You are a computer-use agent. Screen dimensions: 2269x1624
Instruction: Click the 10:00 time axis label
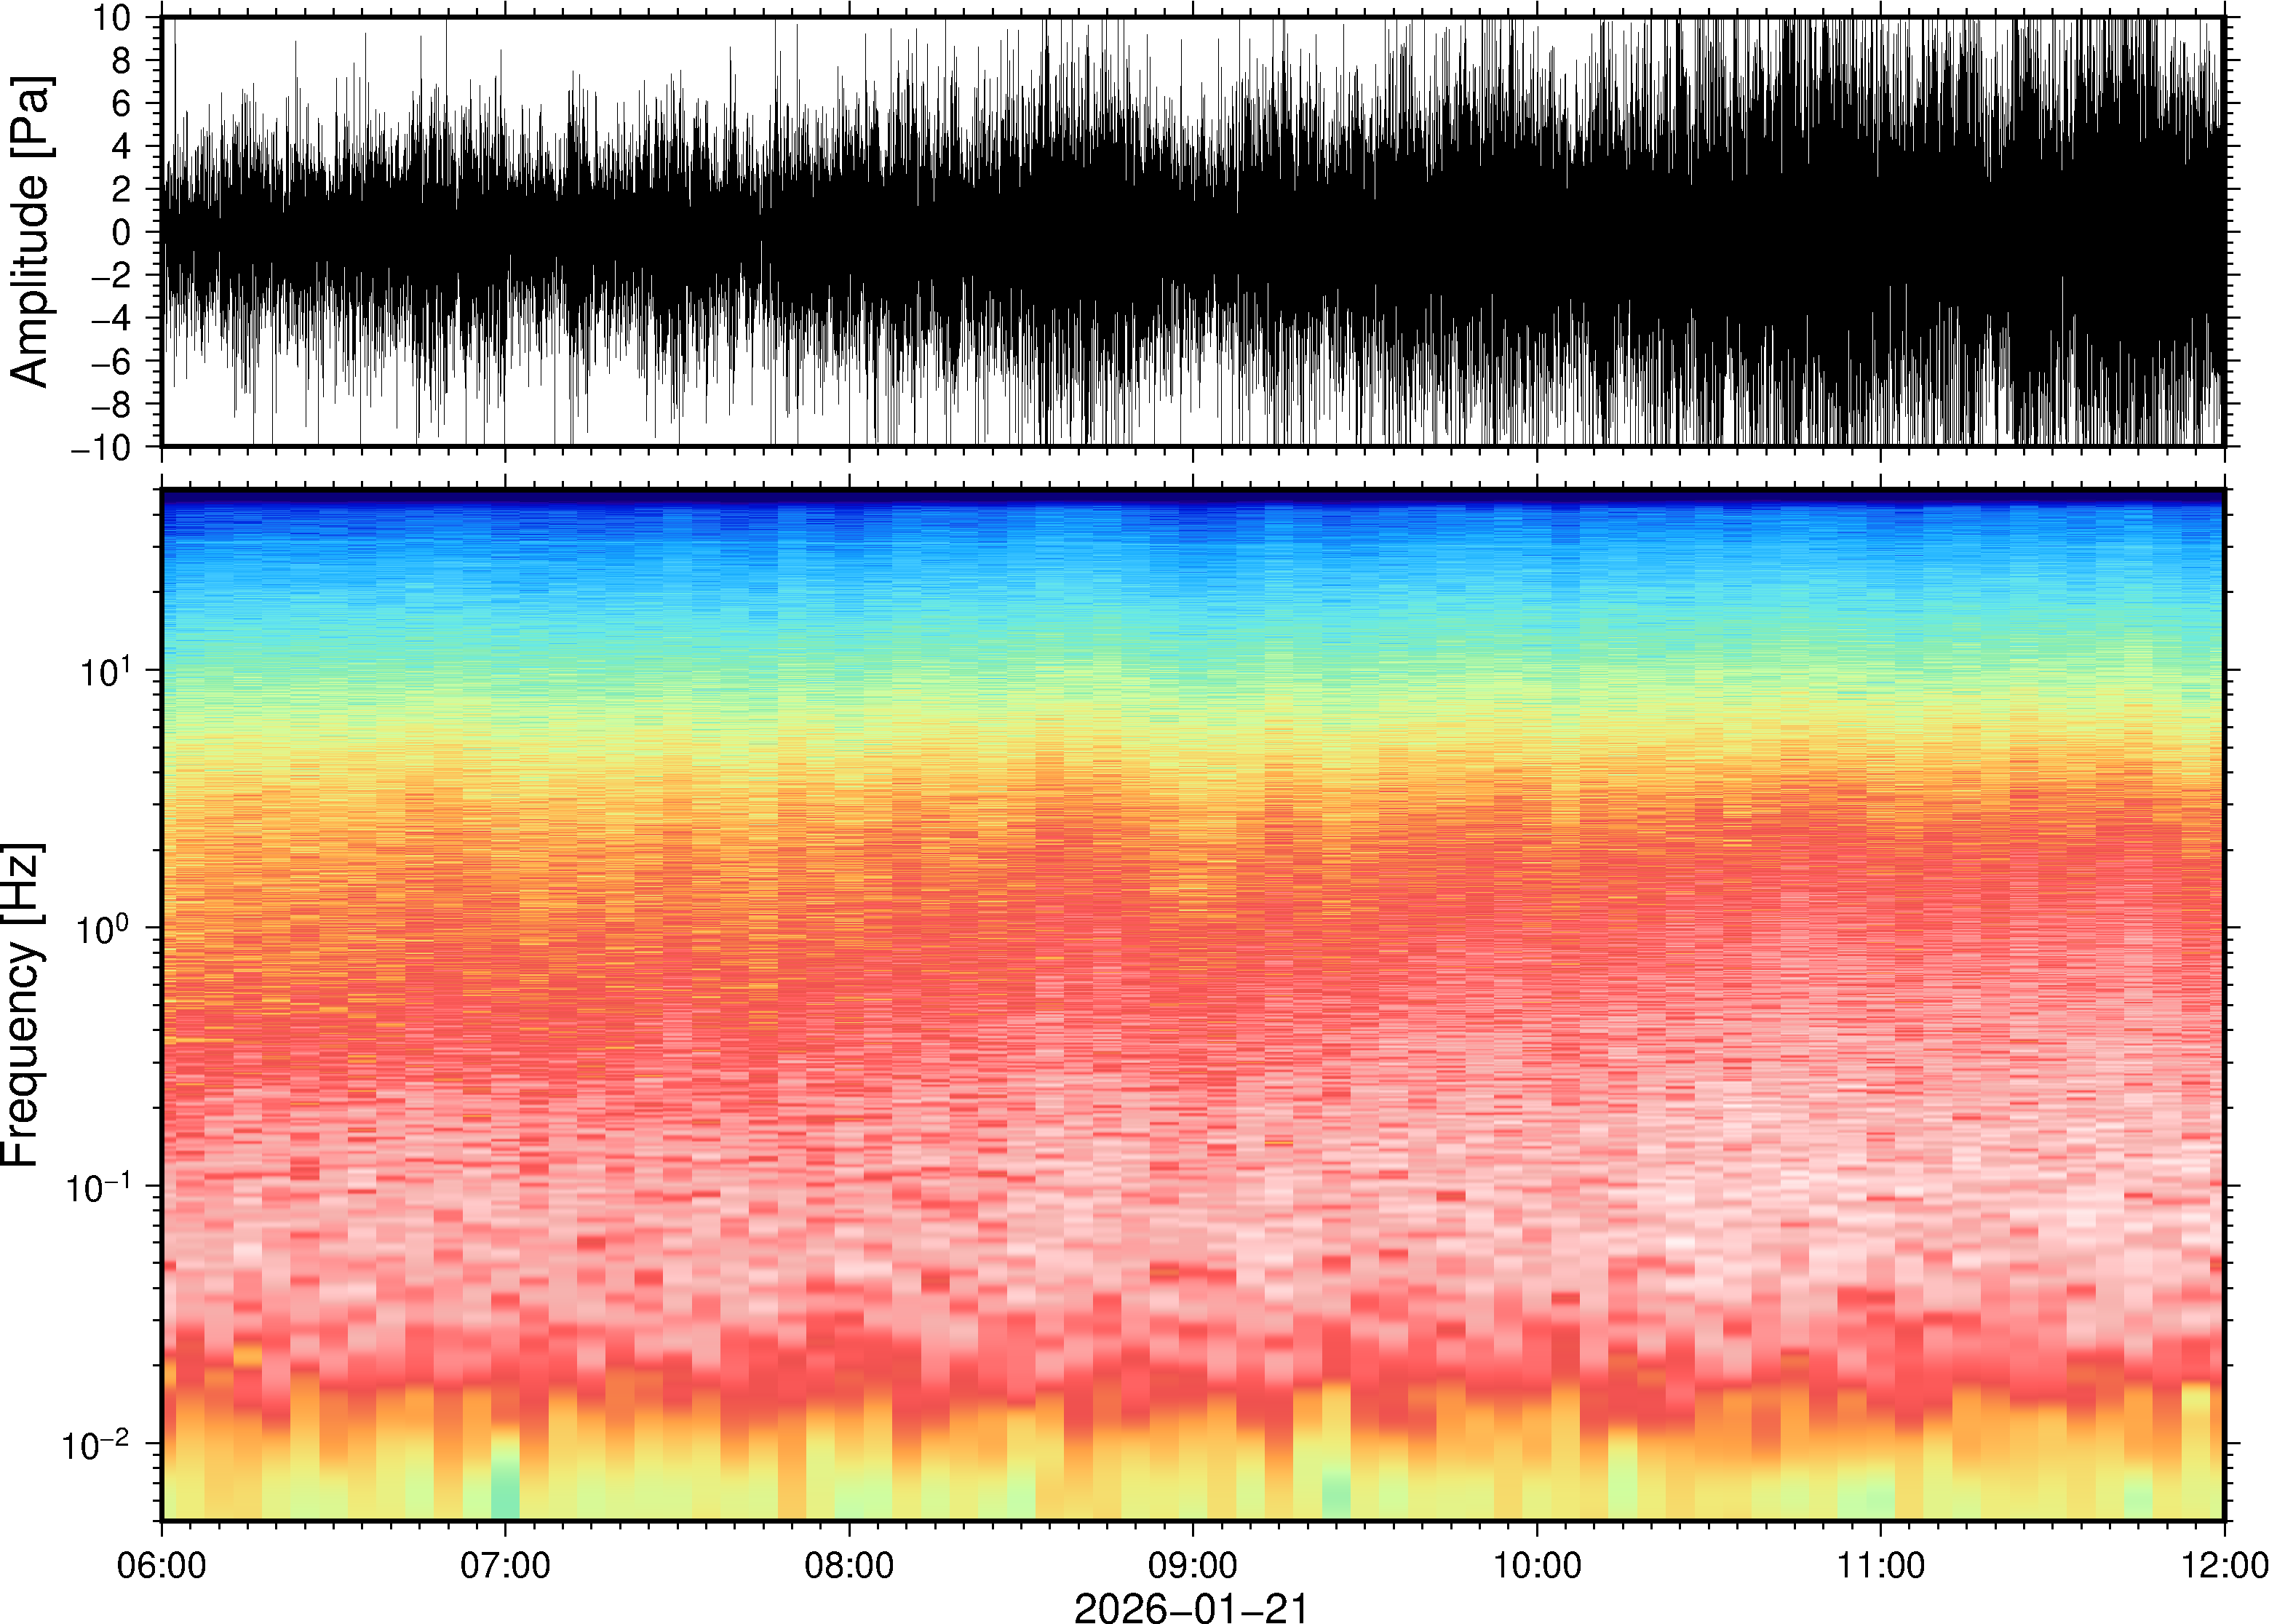coord(1537,1565)
